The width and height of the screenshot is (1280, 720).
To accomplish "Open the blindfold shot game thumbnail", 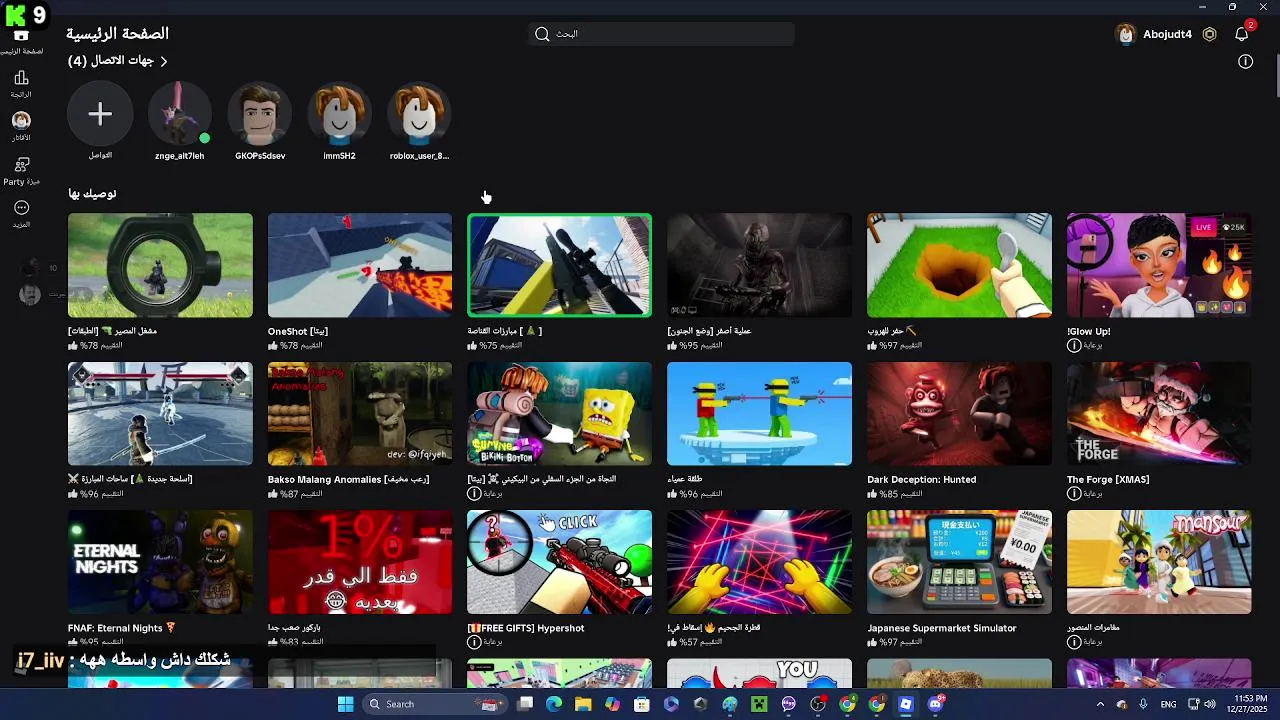I will [760, 414].
